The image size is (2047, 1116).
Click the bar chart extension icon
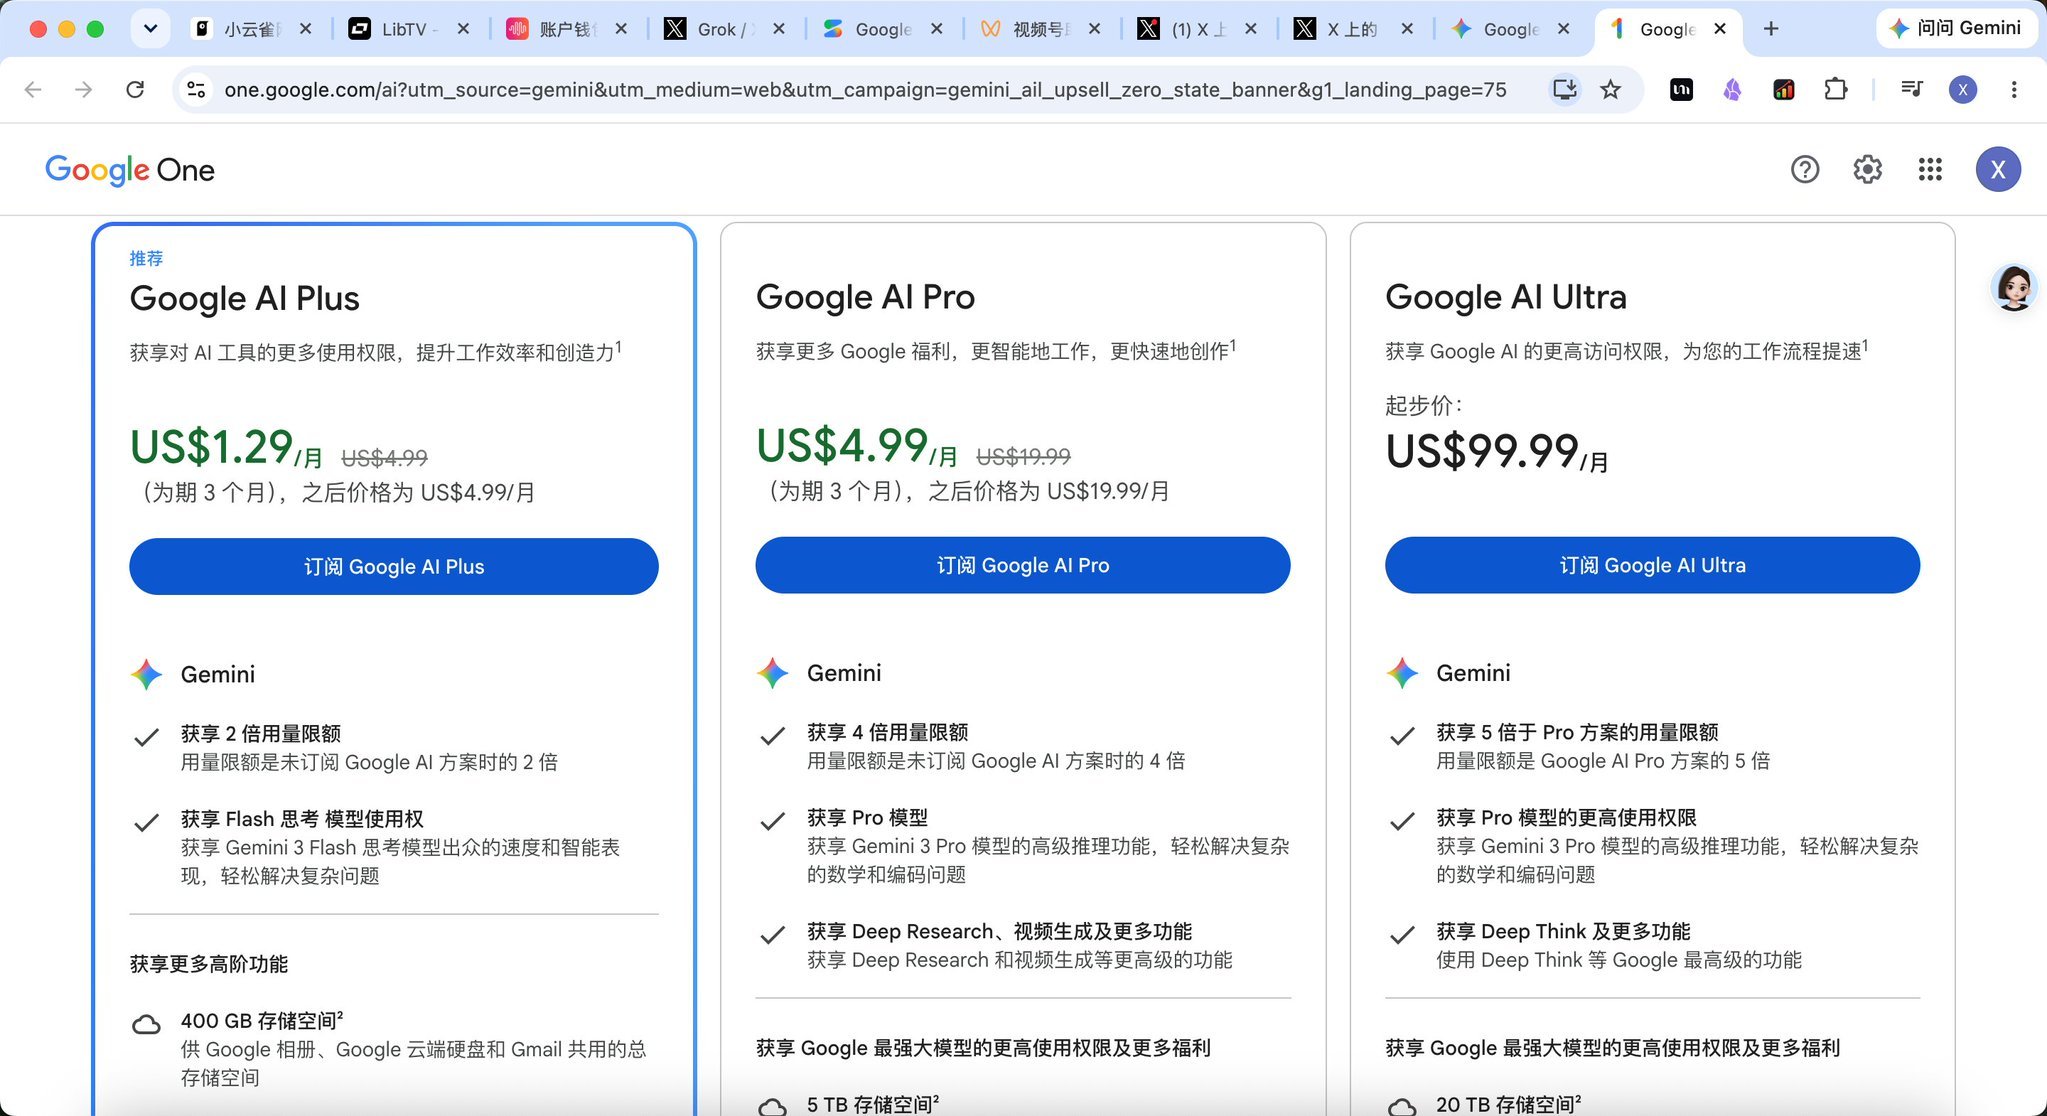[1784, 90]
